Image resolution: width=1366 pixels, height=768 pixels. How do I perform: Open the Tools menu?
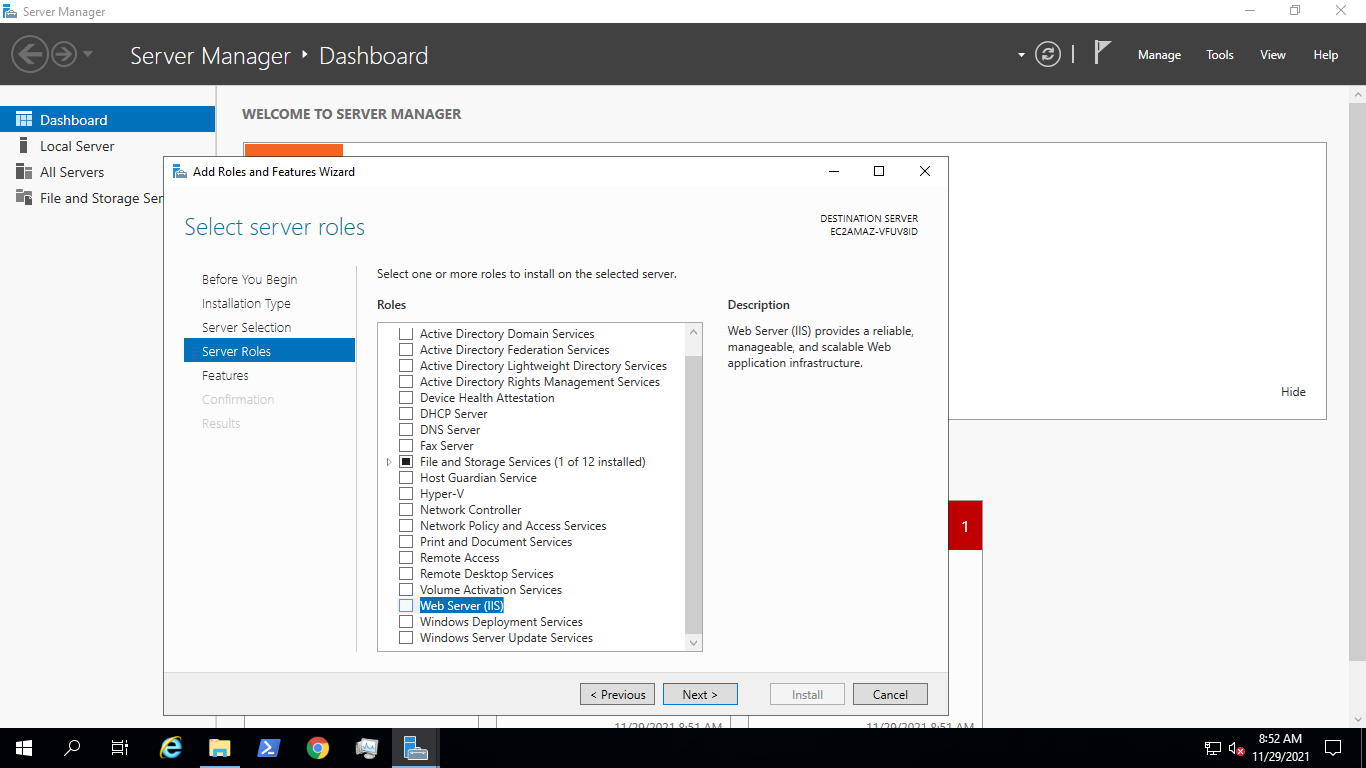click(x=1219, y=54)
